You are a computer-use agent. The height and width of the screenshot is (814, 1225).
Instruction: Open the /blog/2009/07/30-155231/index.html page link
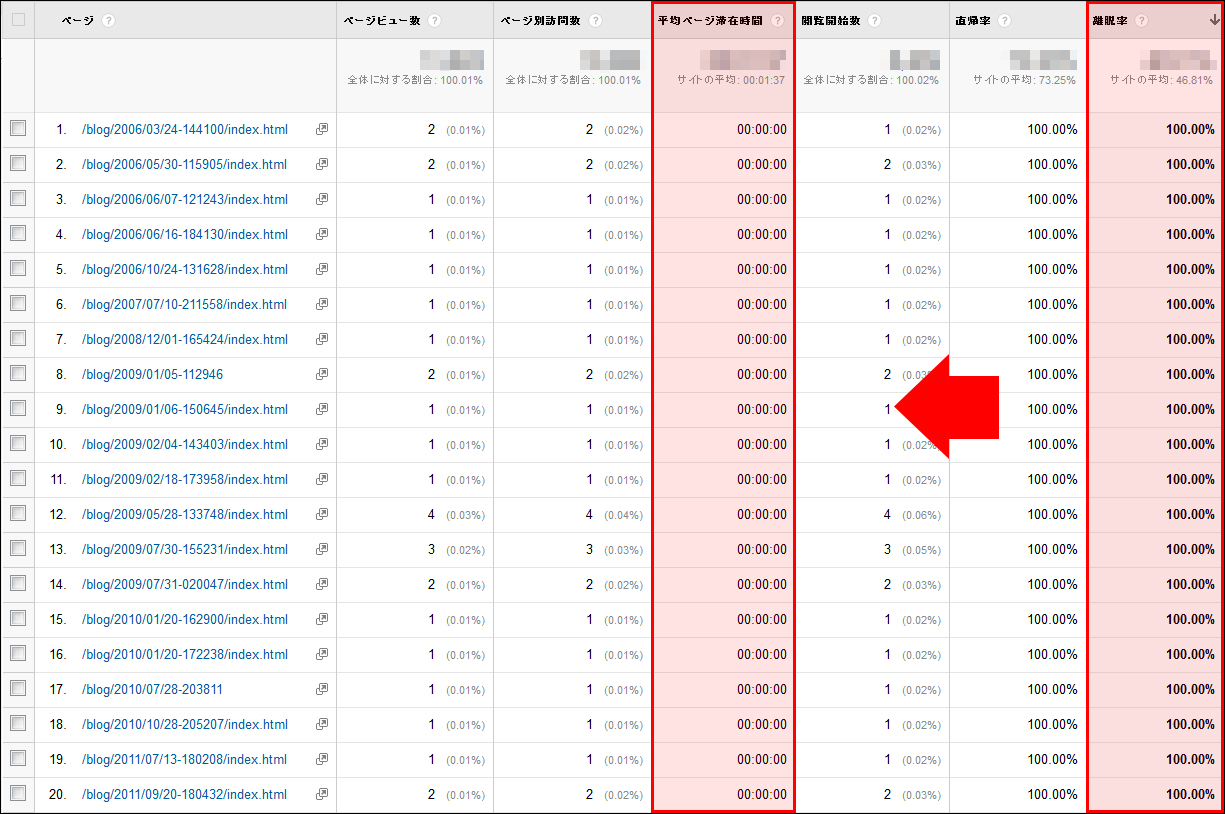click(x=185, y=549)
